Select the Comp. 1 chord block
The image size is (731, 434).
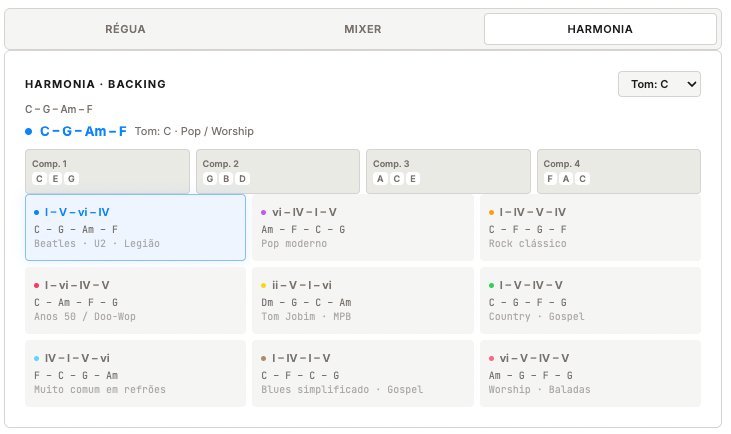coord(107,171)
